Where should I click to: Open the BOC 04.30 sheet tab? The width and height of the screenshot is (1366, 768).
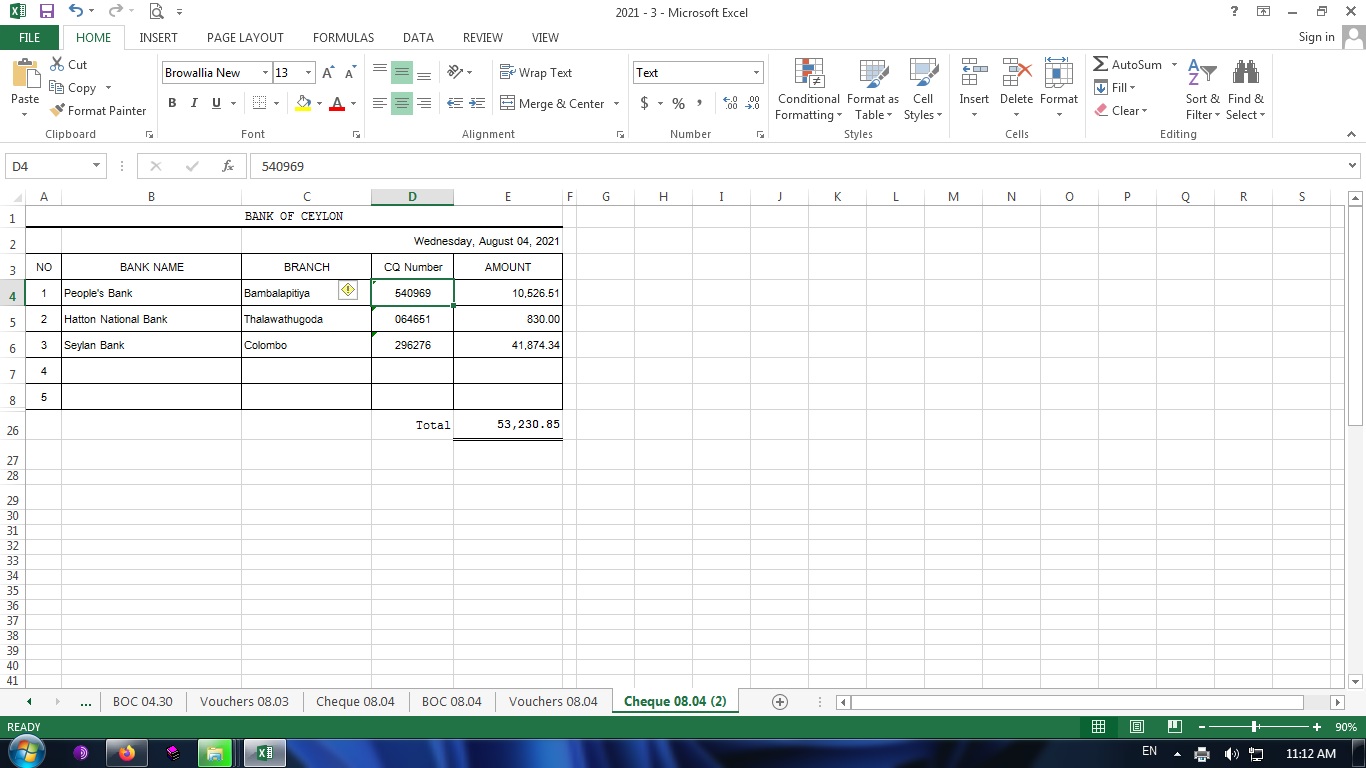click(143, 701)
